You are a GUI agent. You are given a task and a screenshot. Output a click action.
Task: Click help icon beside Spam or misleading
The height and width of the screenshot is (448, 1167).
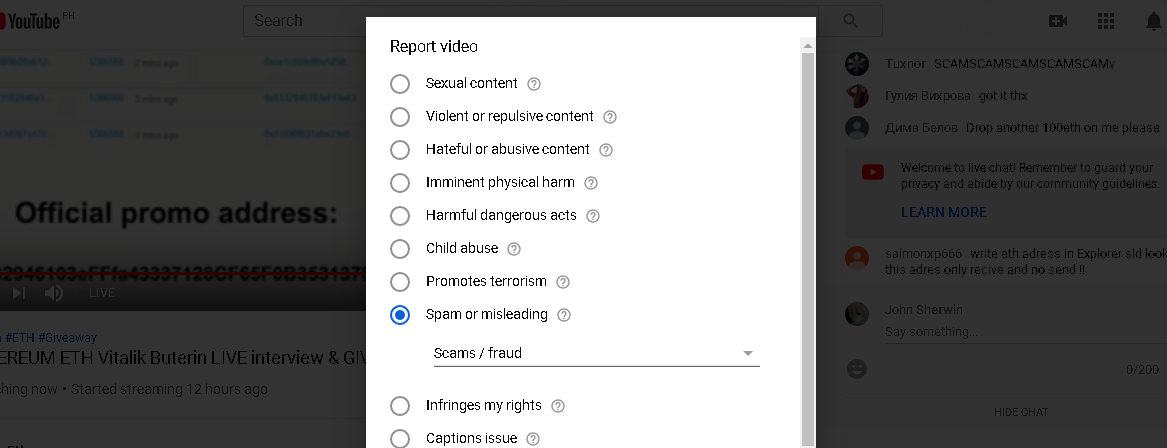point(564,315)
